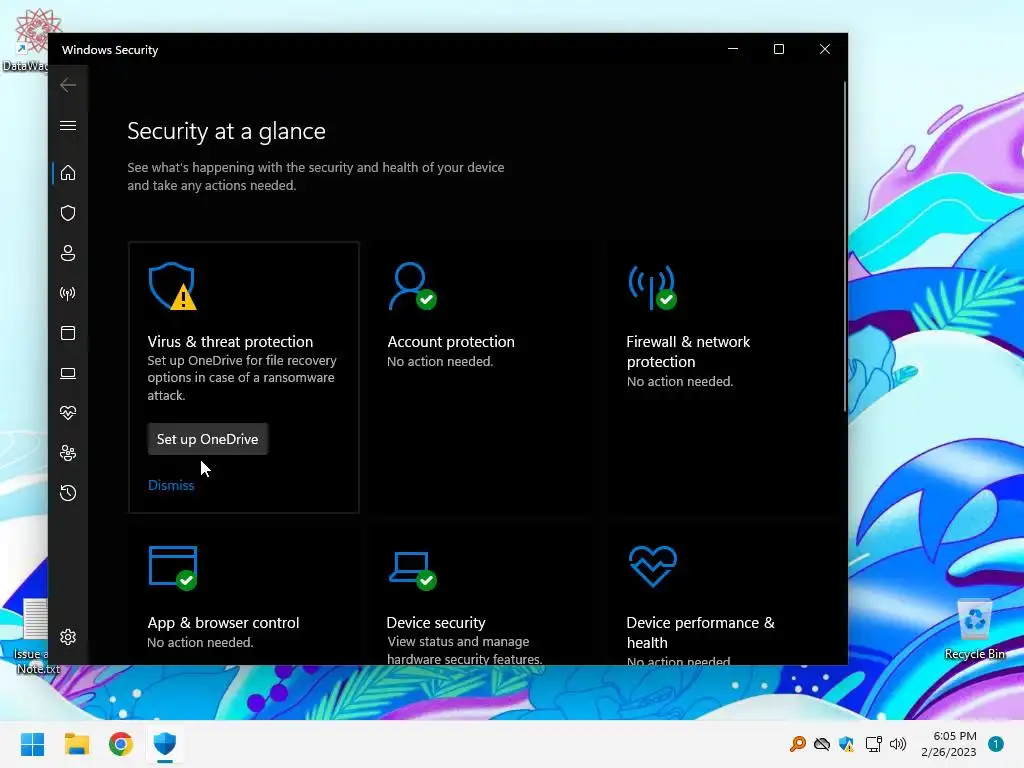Open Family options icon in sidebar
1024x768 pixels.
click(68, 453)
